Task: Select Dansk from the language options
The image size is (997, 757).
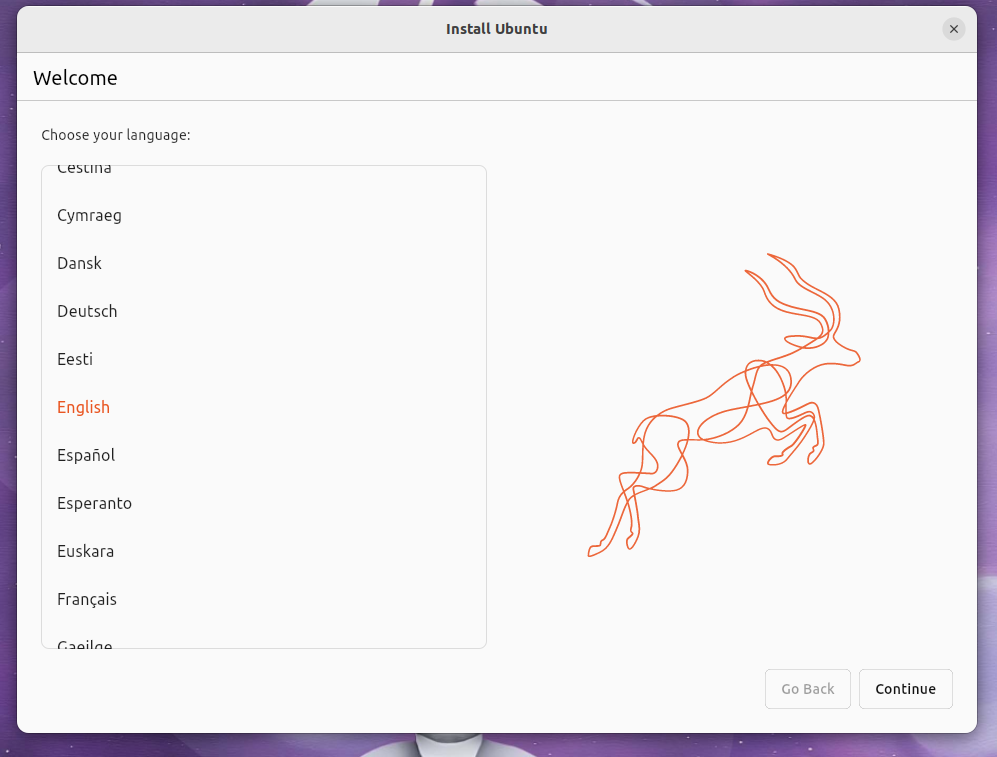Action: click(79, 263)
